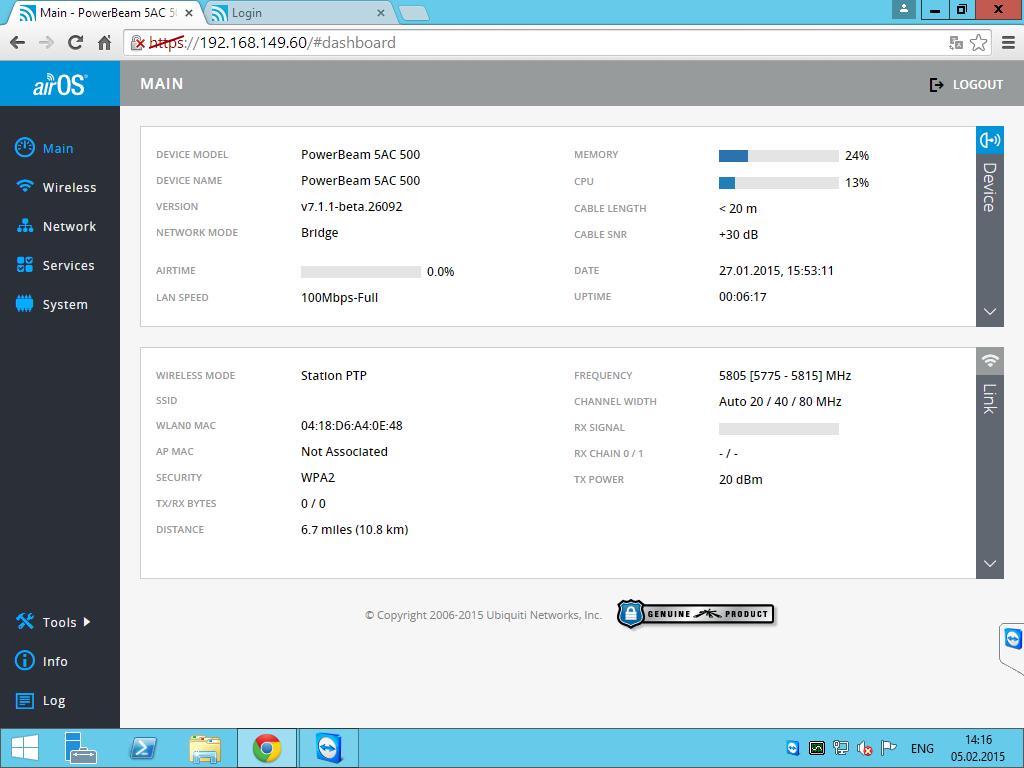Screen dimensions: 1024x768
Task: Click the TeamViewer taskbar icon
Action: 328,748
